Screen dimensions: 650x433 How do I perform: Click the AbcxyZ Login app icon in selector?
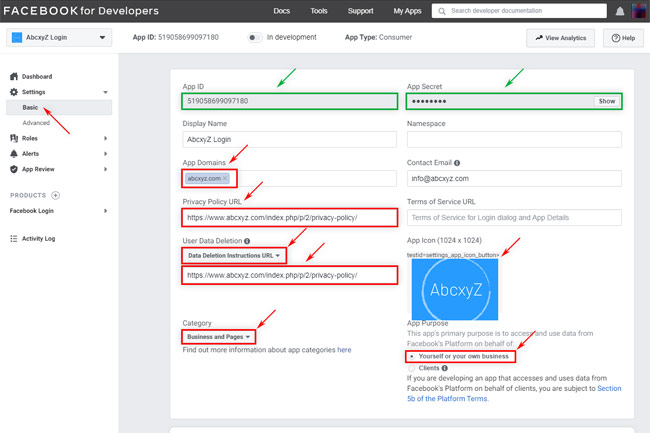pos(17,37)
